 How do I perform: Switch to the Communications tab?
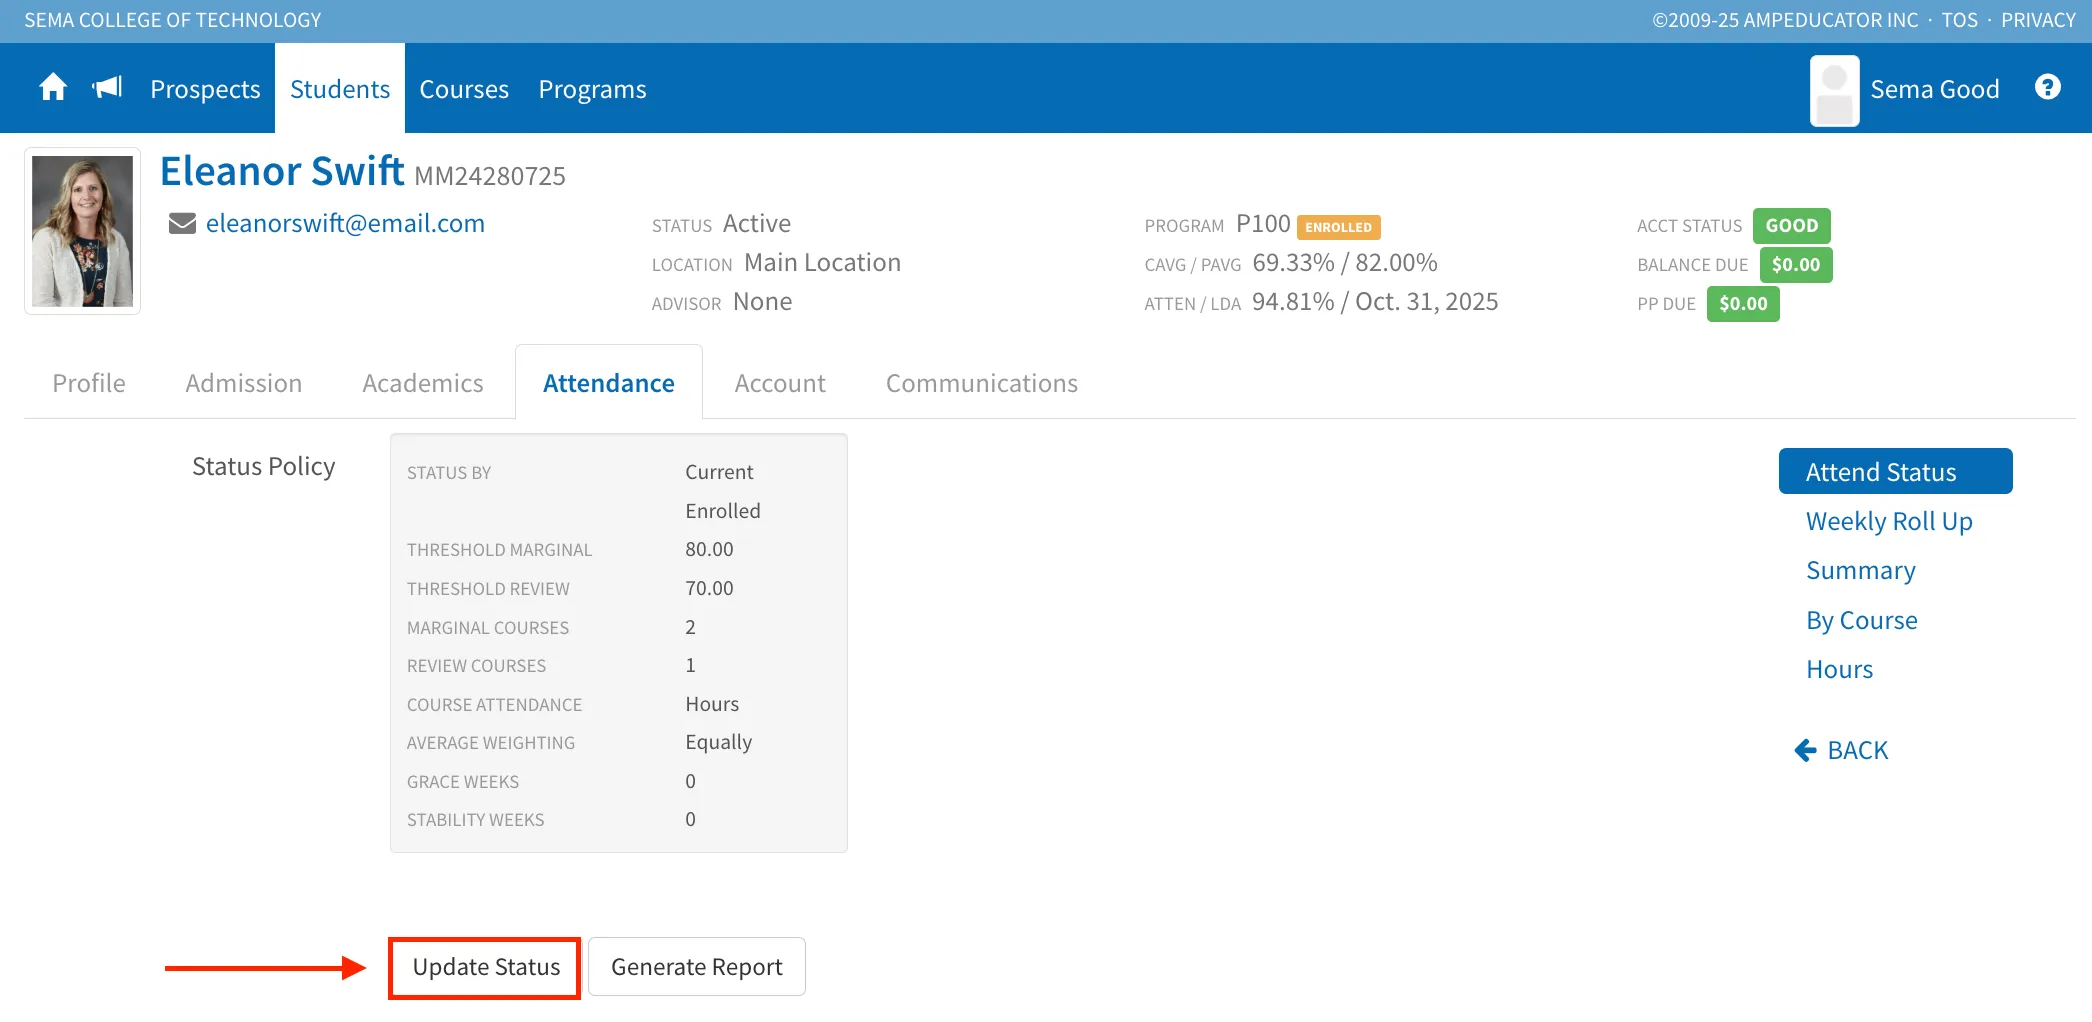(x=982, y=383)
